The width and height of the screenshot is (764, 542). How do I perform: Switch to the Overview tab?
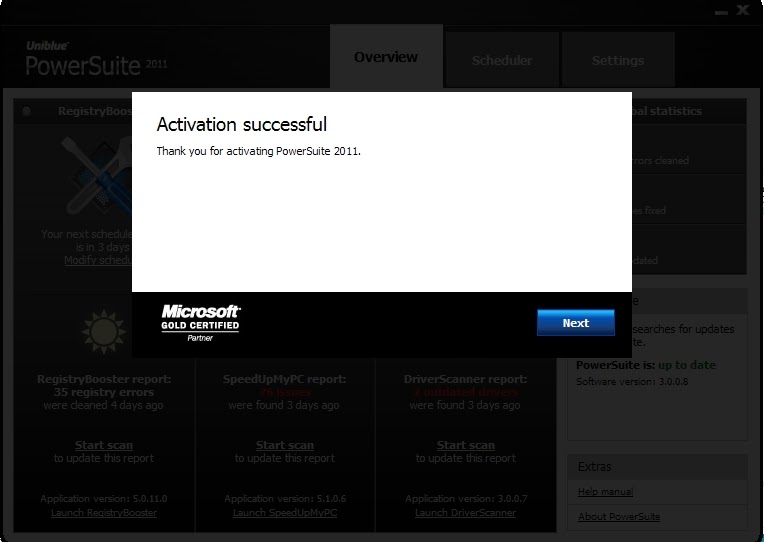point(386,57)
